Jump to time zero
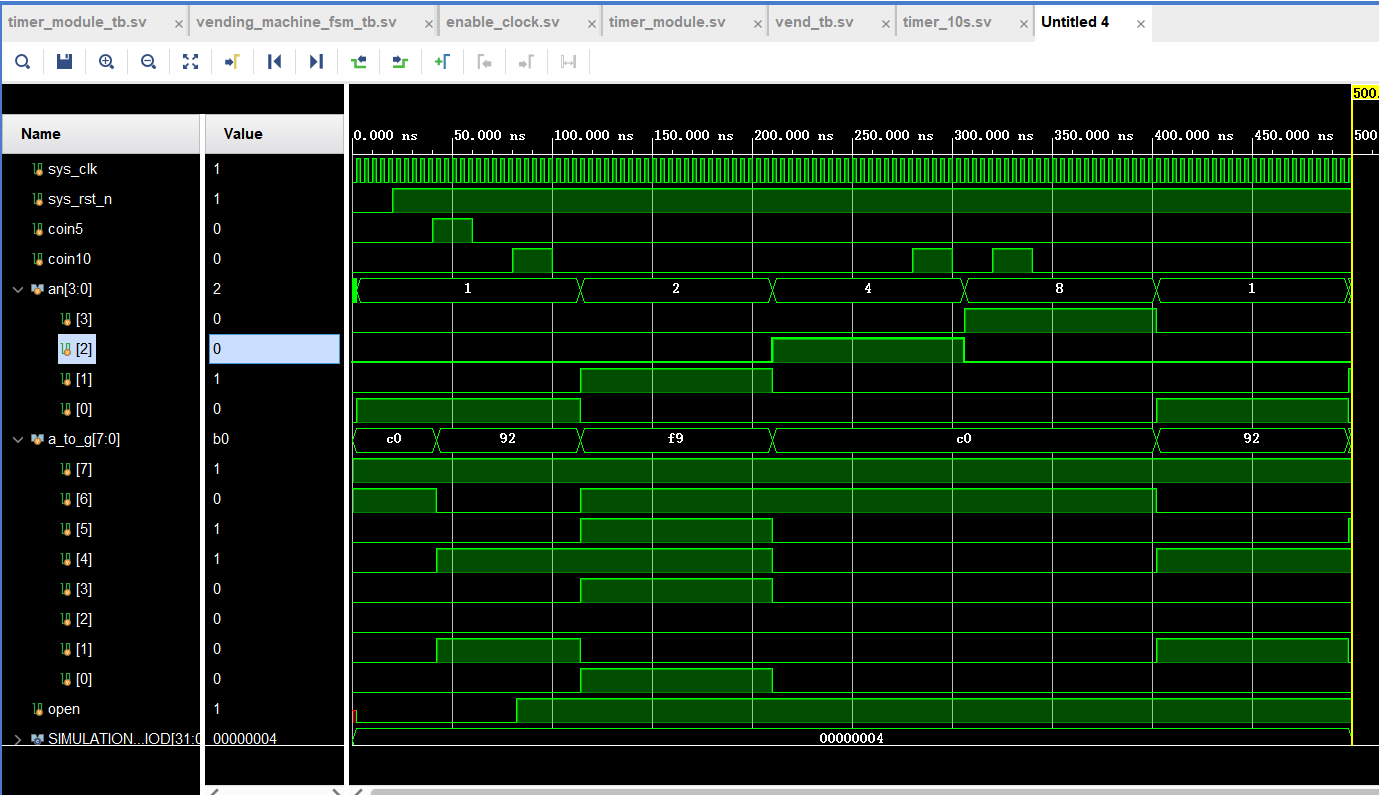This screenshot has height=795, width=1379. (x=274, y=62)
